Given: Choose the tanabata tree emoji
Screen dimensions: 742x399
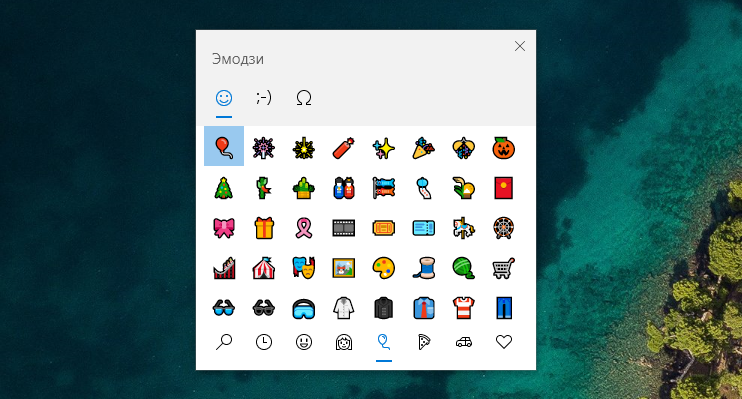Looking at the screenshot, I should [x=264, y=188].
